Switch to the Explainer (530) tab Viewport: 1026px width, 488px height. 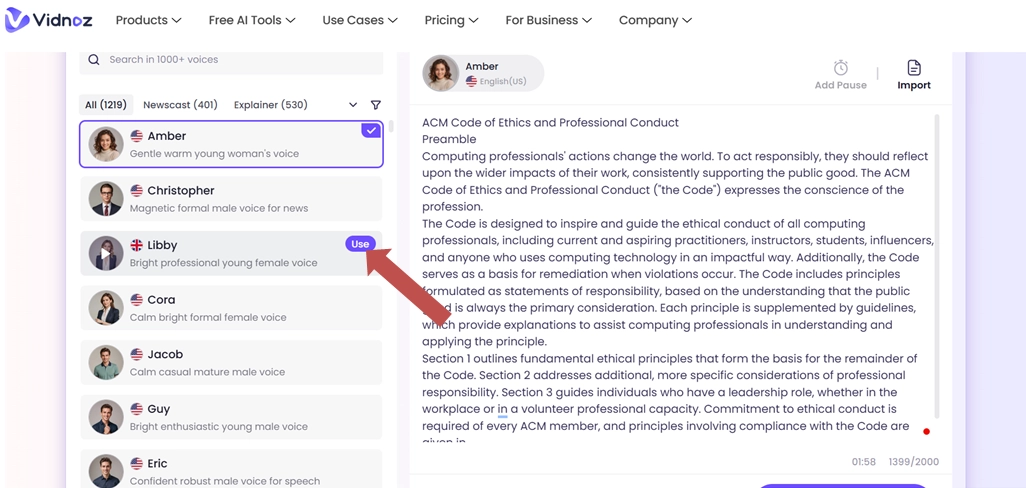(270, 105)
